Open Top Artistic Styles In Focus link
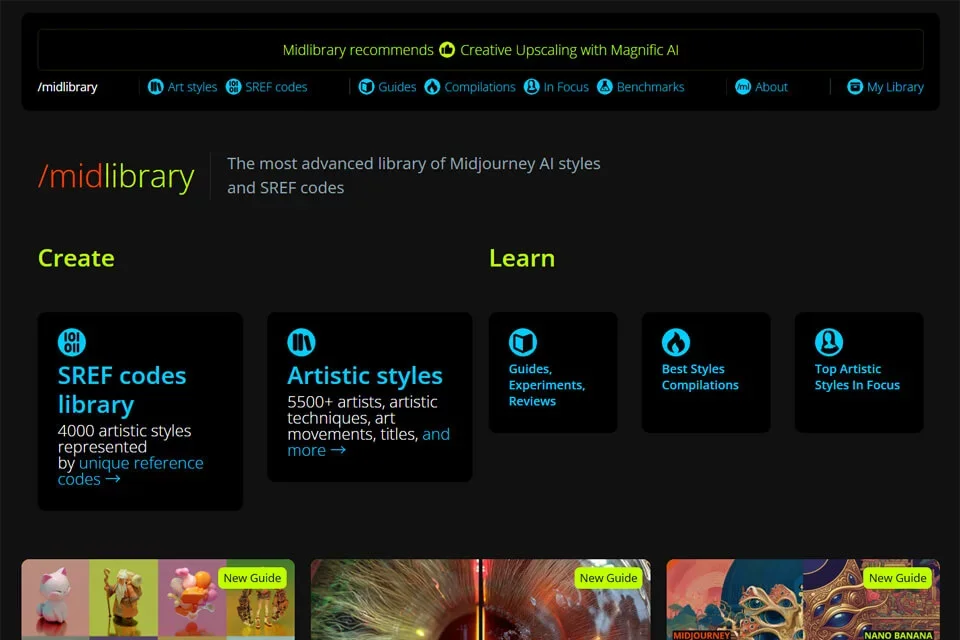The width and height of the screenshot is (960, 640). [x=857, y=377]
